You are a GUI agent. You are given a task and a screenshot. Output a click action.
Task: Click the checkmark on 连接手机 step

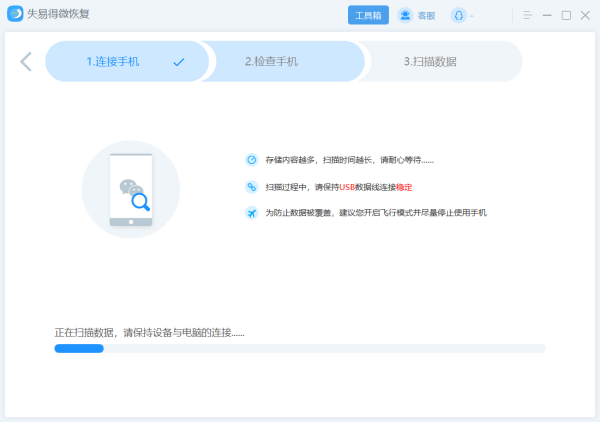tap(179, 62)
